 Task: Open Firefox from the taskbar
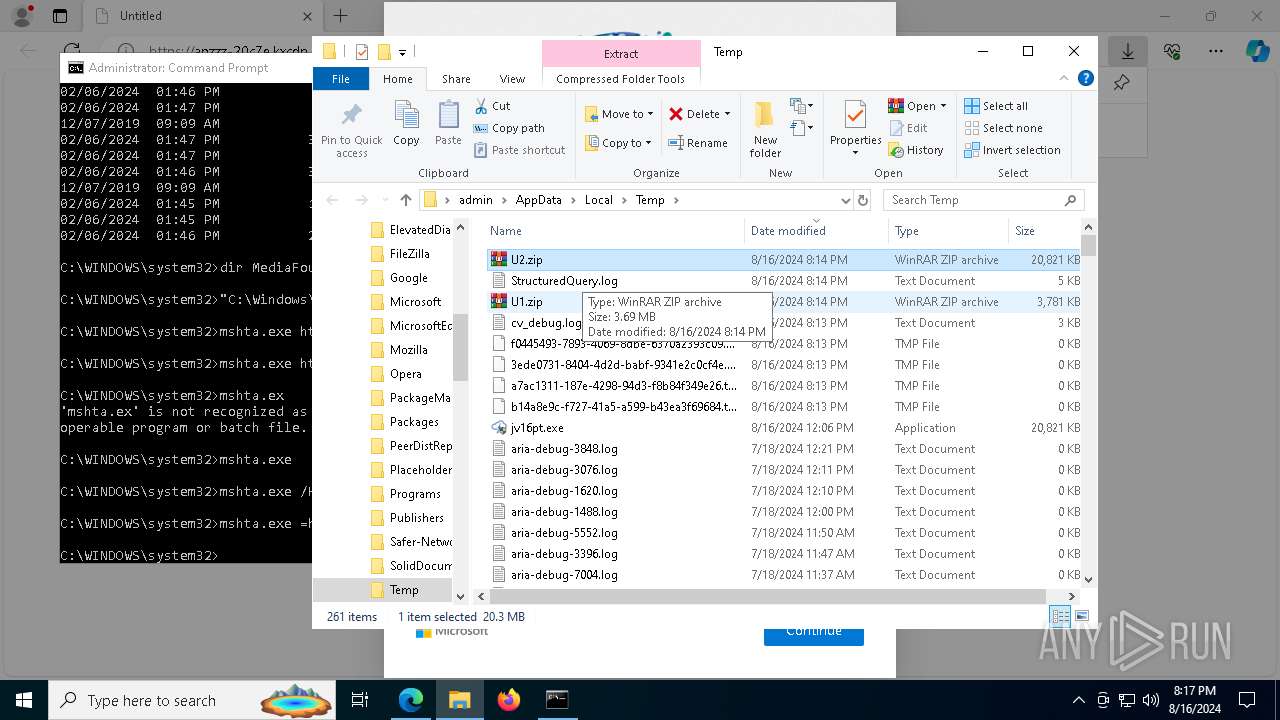[509, 700]
